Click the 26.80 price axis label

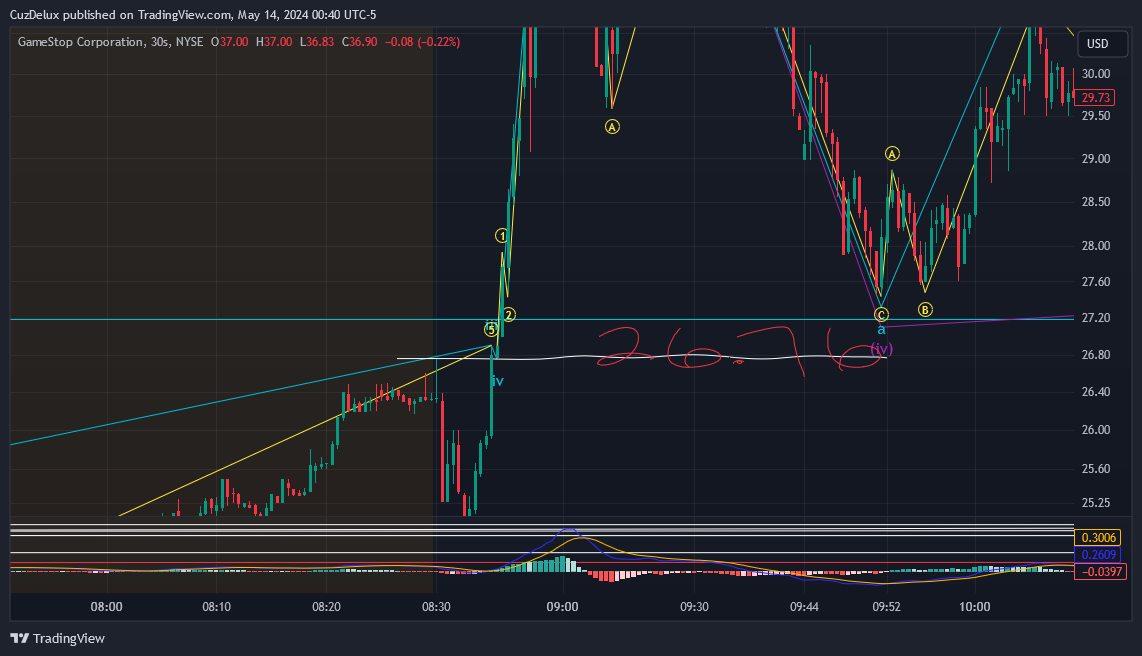(x=1096, y=355)
